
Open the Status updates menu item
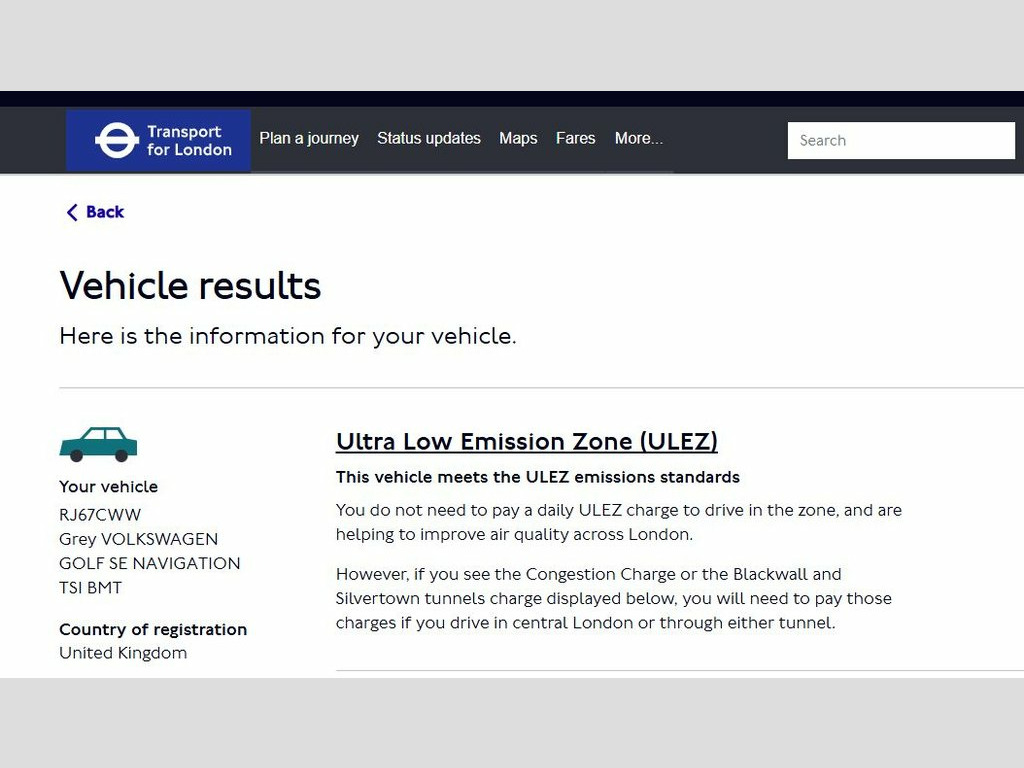tap(429, 139)
